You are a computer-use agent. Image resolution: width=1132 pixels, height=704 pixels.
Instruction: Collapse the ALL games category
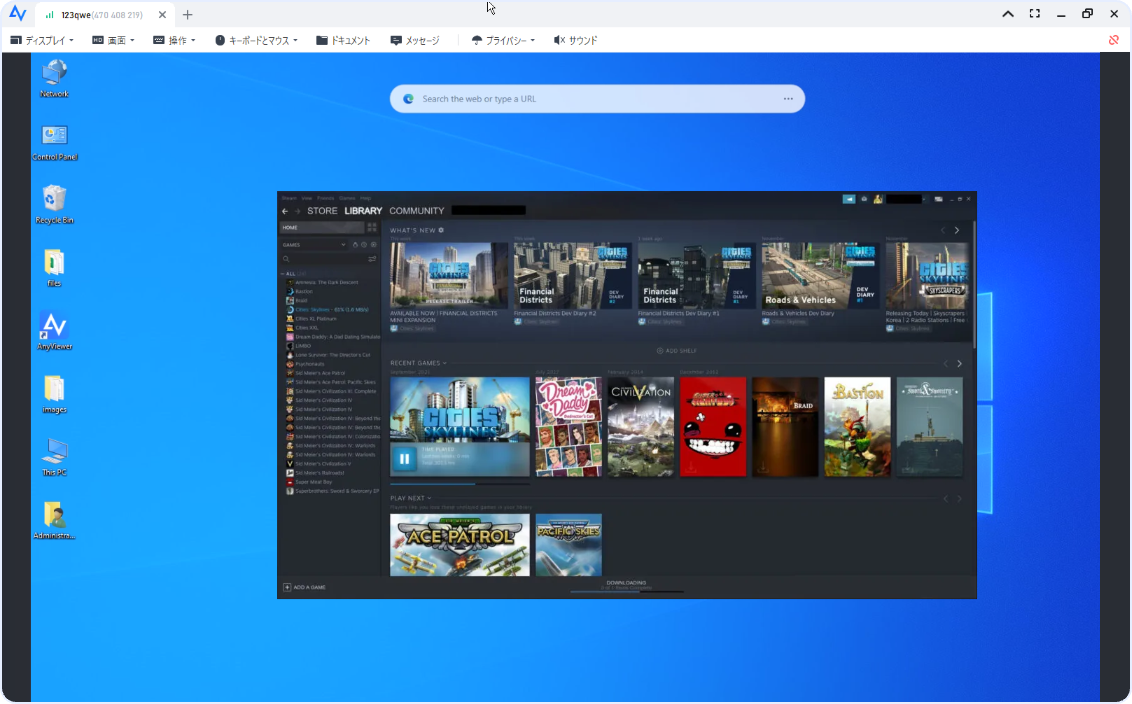point(283,273)
